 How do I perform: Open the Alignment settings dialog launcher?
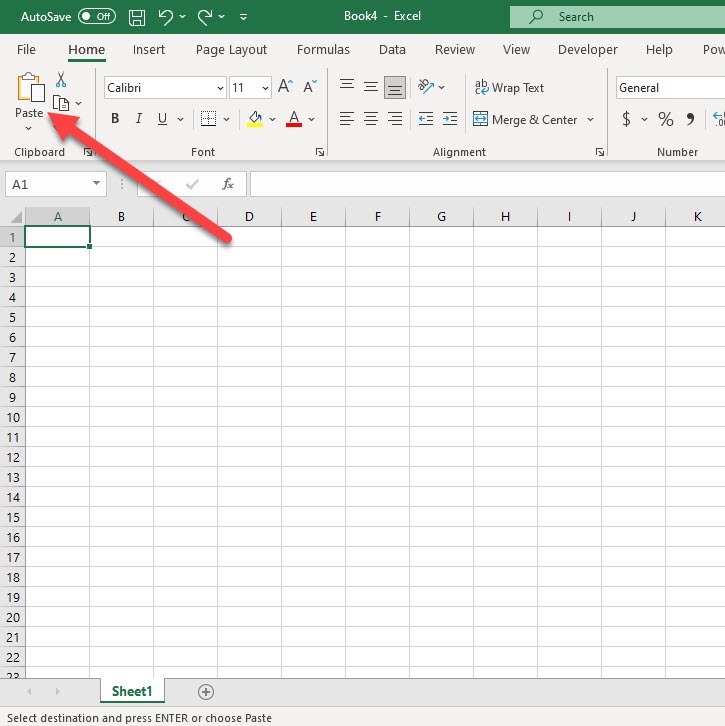(600, 152)
